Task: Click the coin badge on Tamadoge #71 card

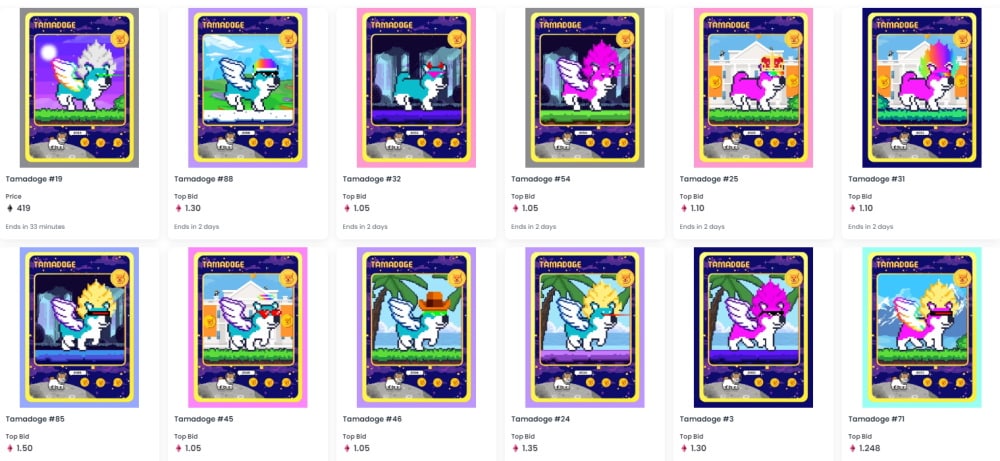Action: (962, 278)
